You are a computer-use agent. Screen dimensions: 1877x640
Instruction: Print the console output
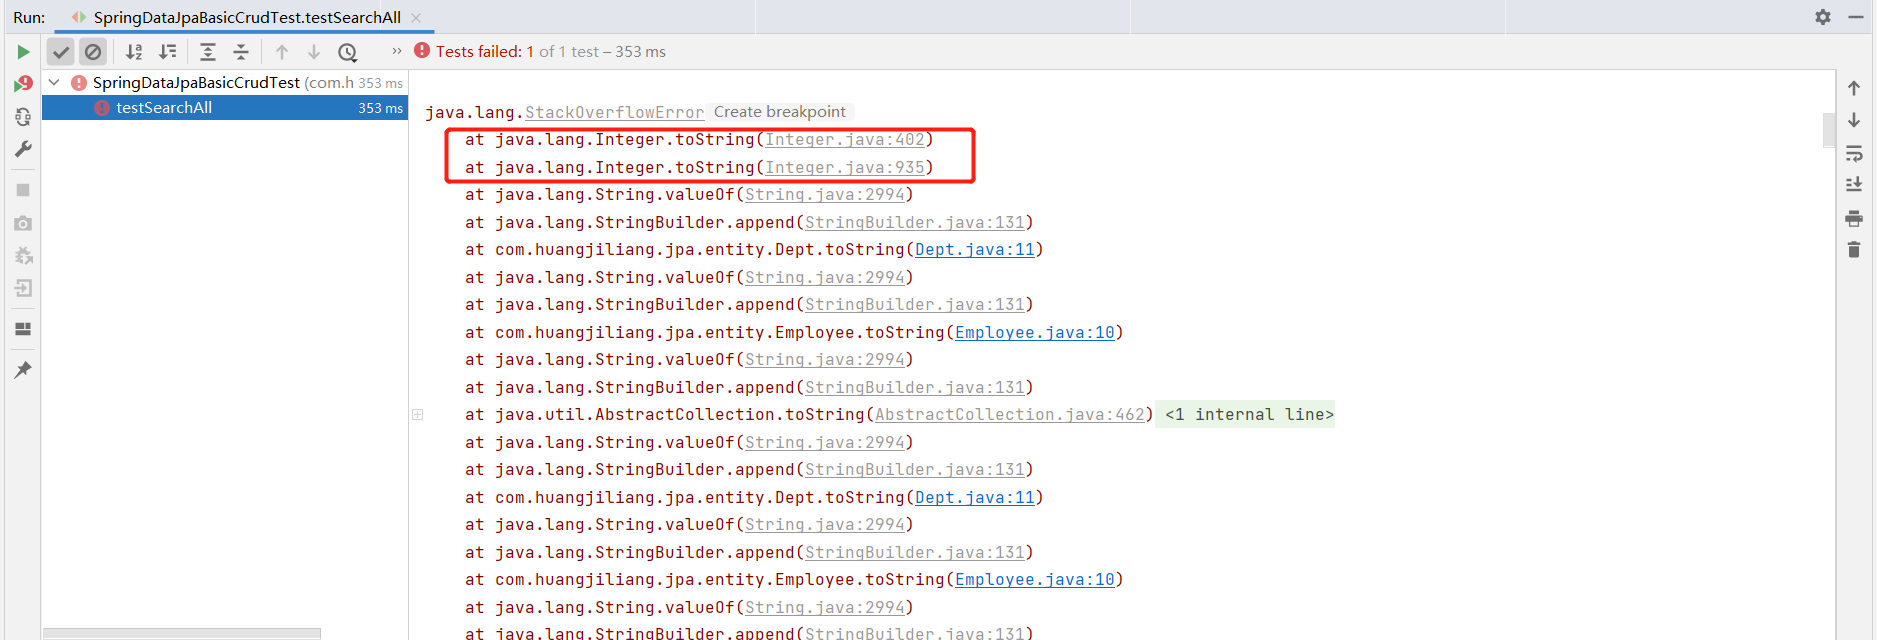1854,218
